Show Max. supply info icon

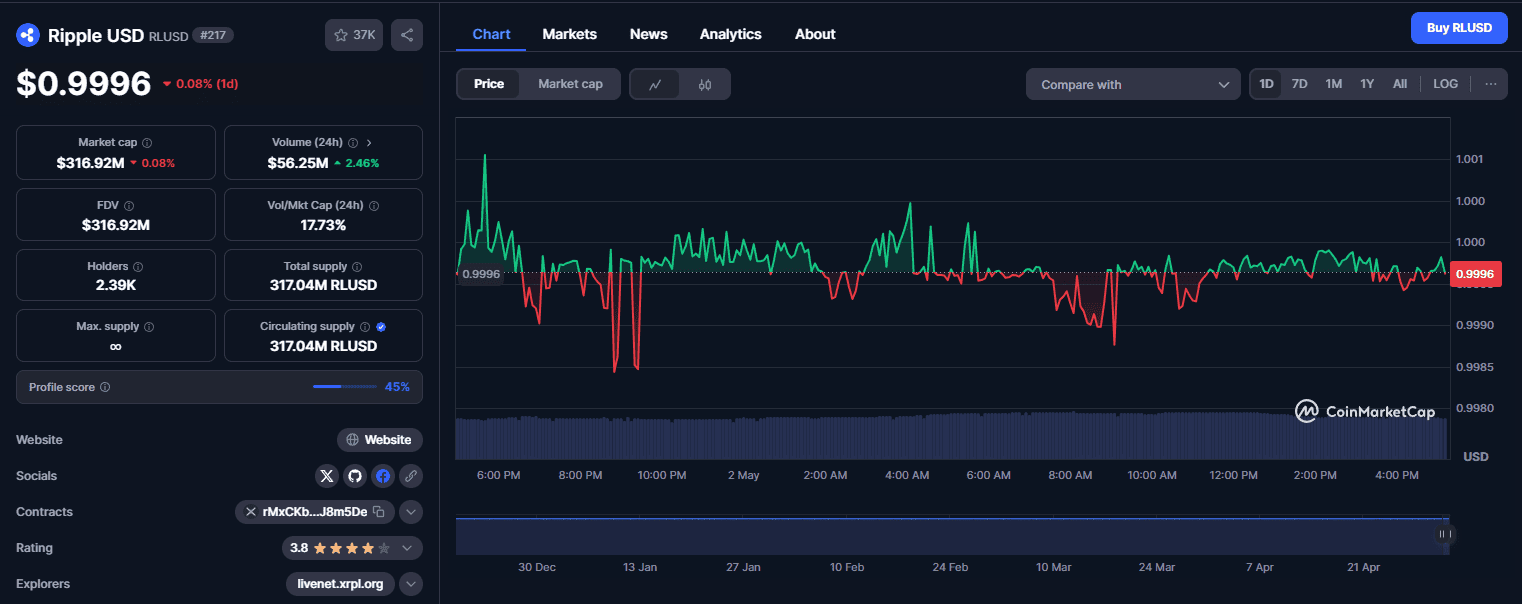[x=149, y=327]
